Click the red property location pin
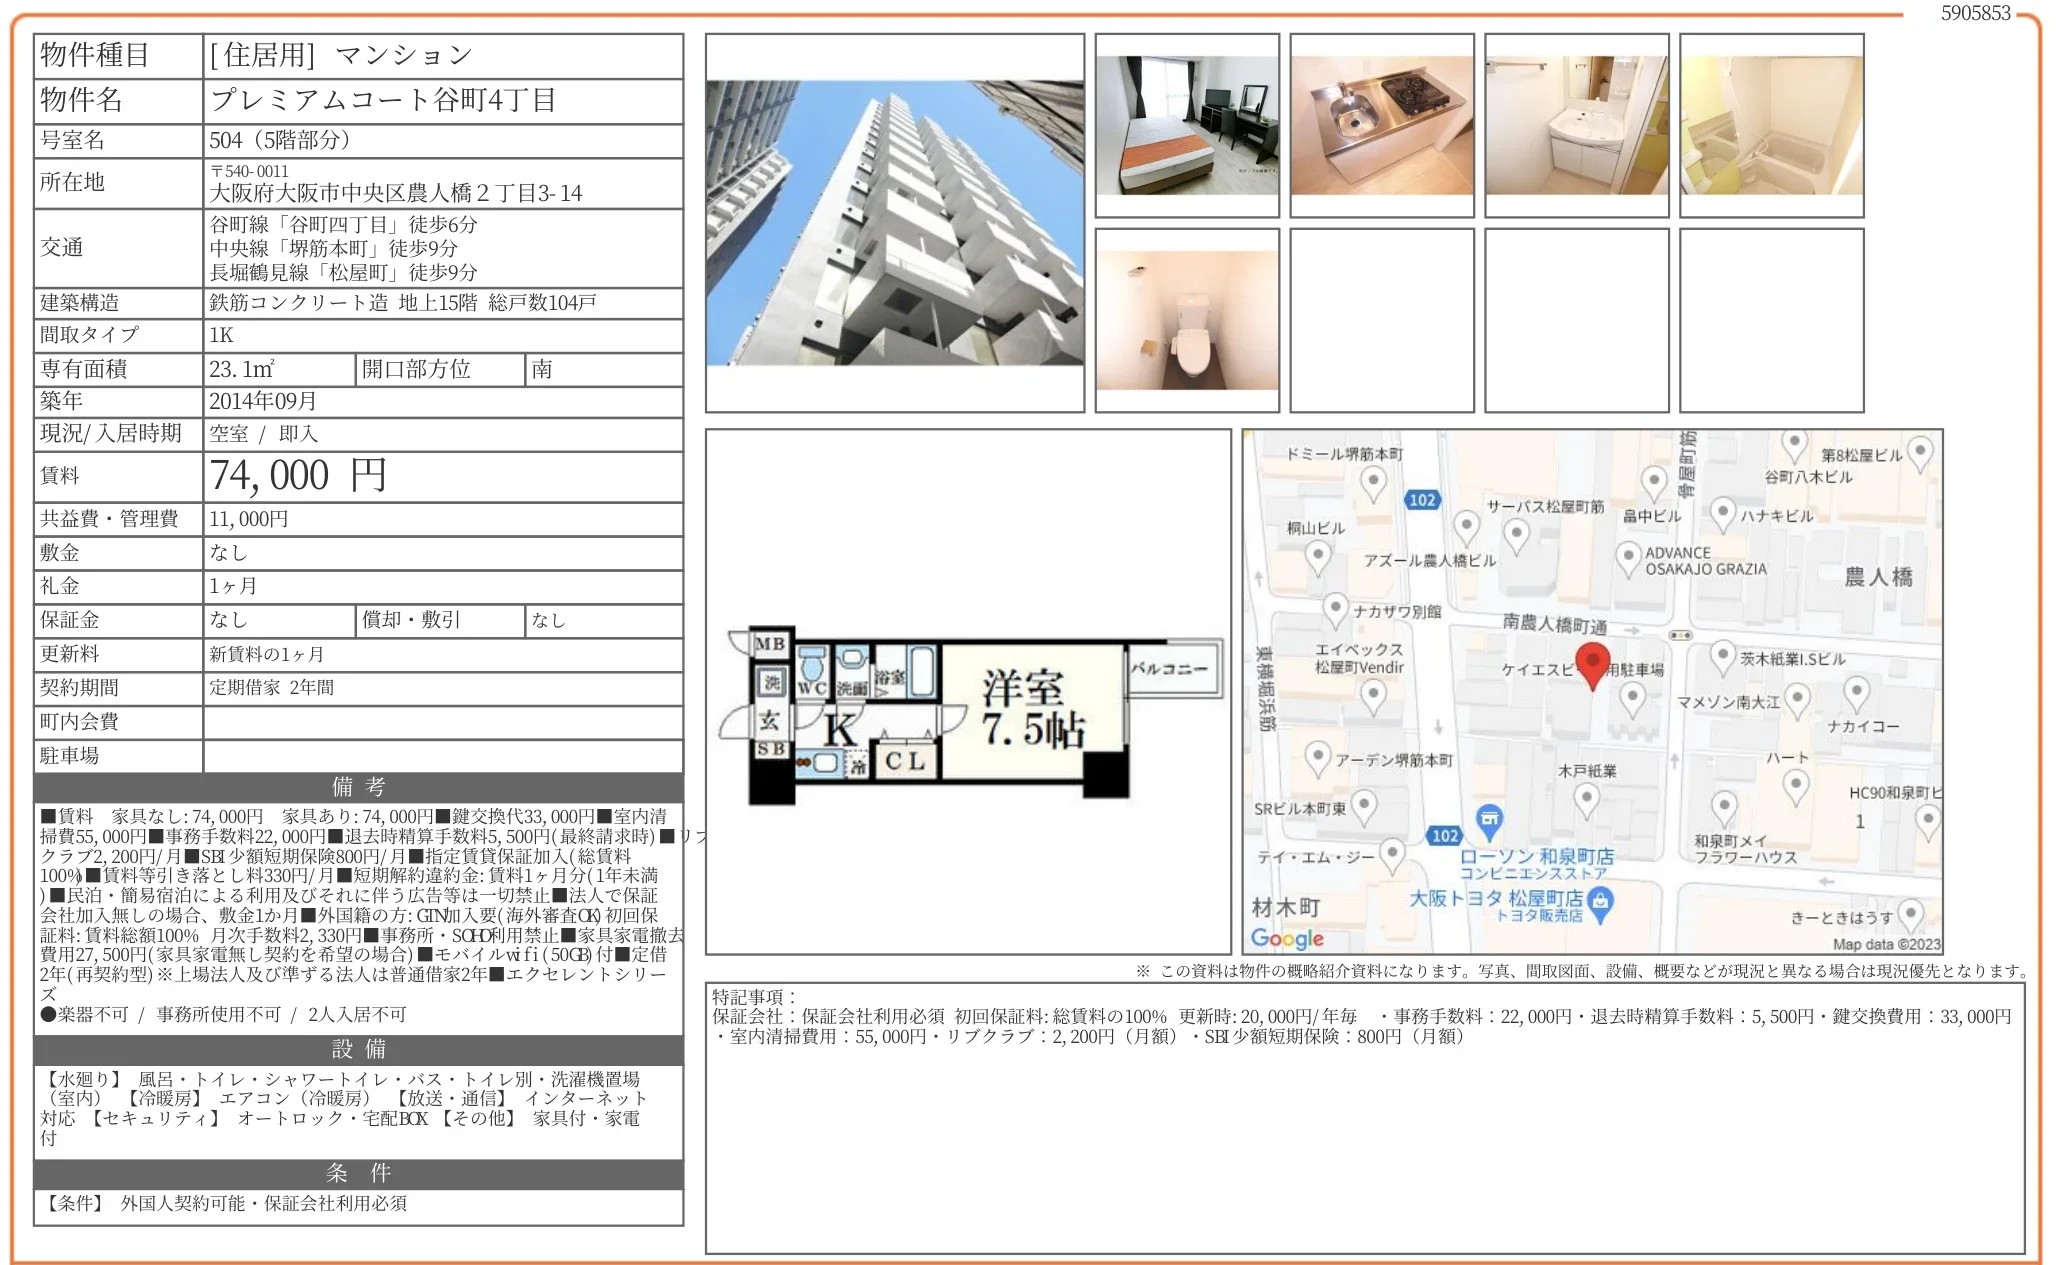The width and height of the screenshot is (2056, 1265). [x=1592, y=664]
